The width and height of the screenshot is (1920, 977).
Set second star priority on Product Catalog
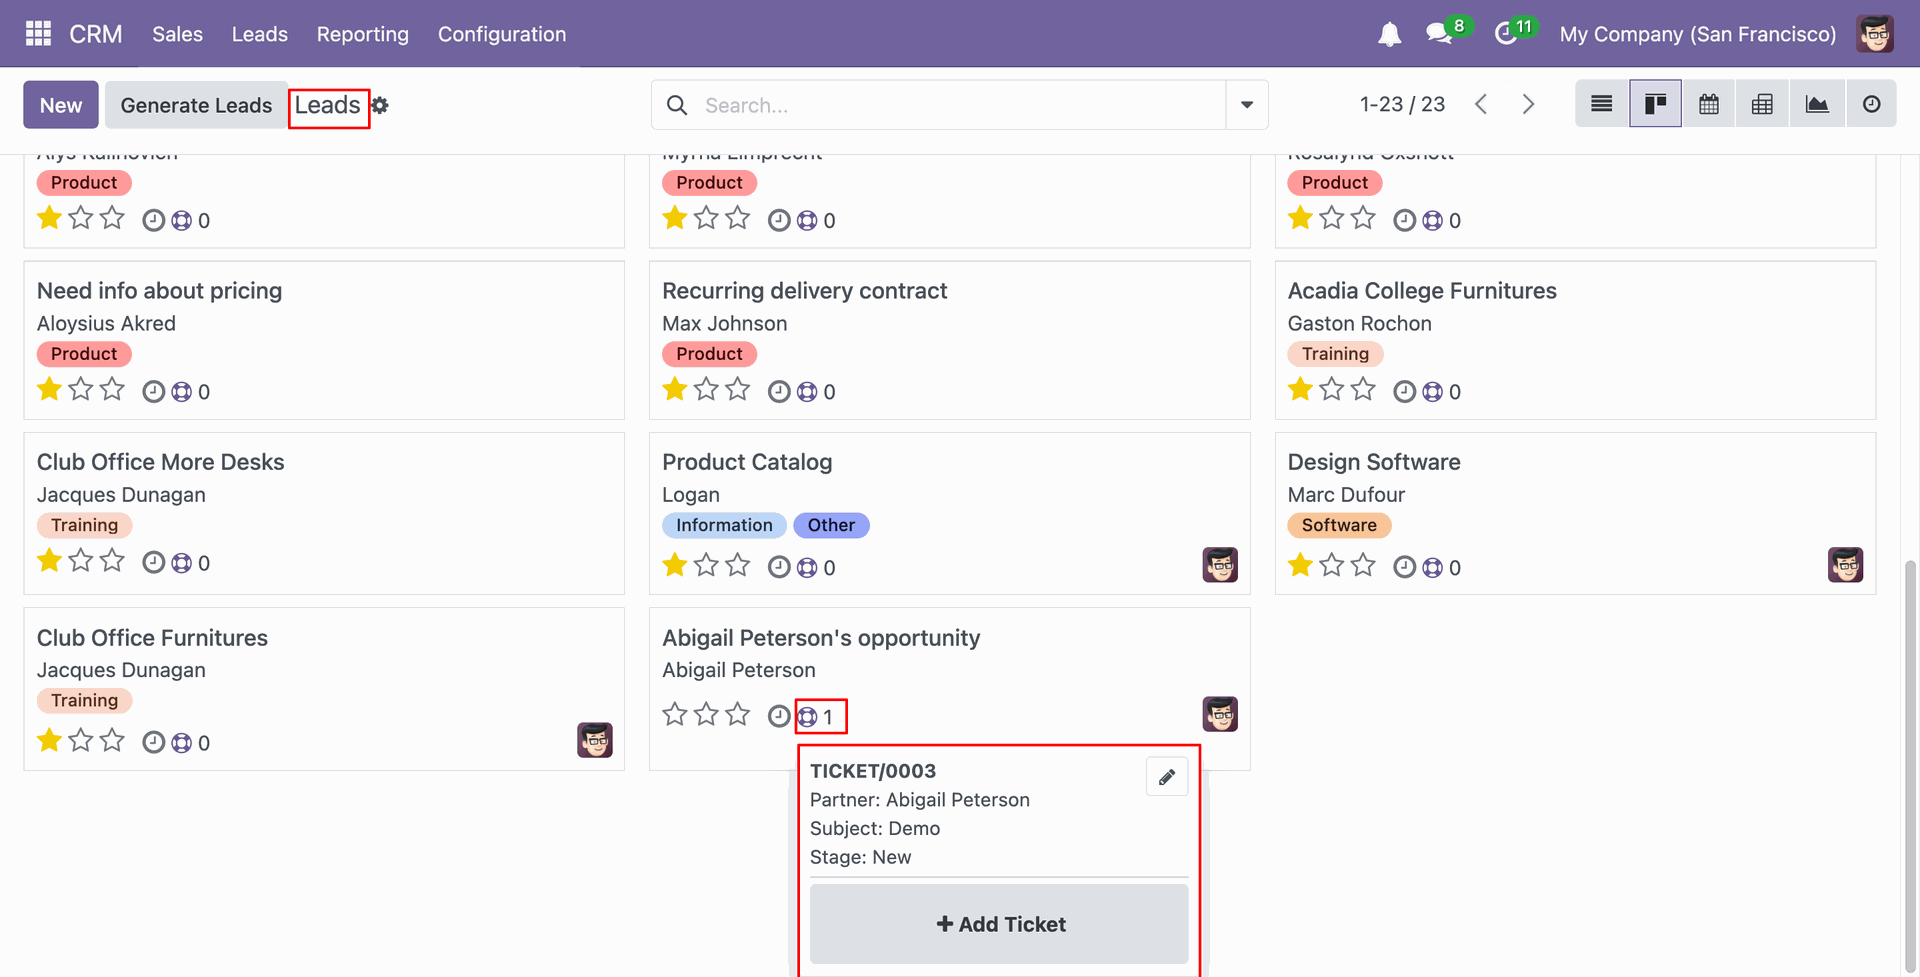click(x=706, y=565)
